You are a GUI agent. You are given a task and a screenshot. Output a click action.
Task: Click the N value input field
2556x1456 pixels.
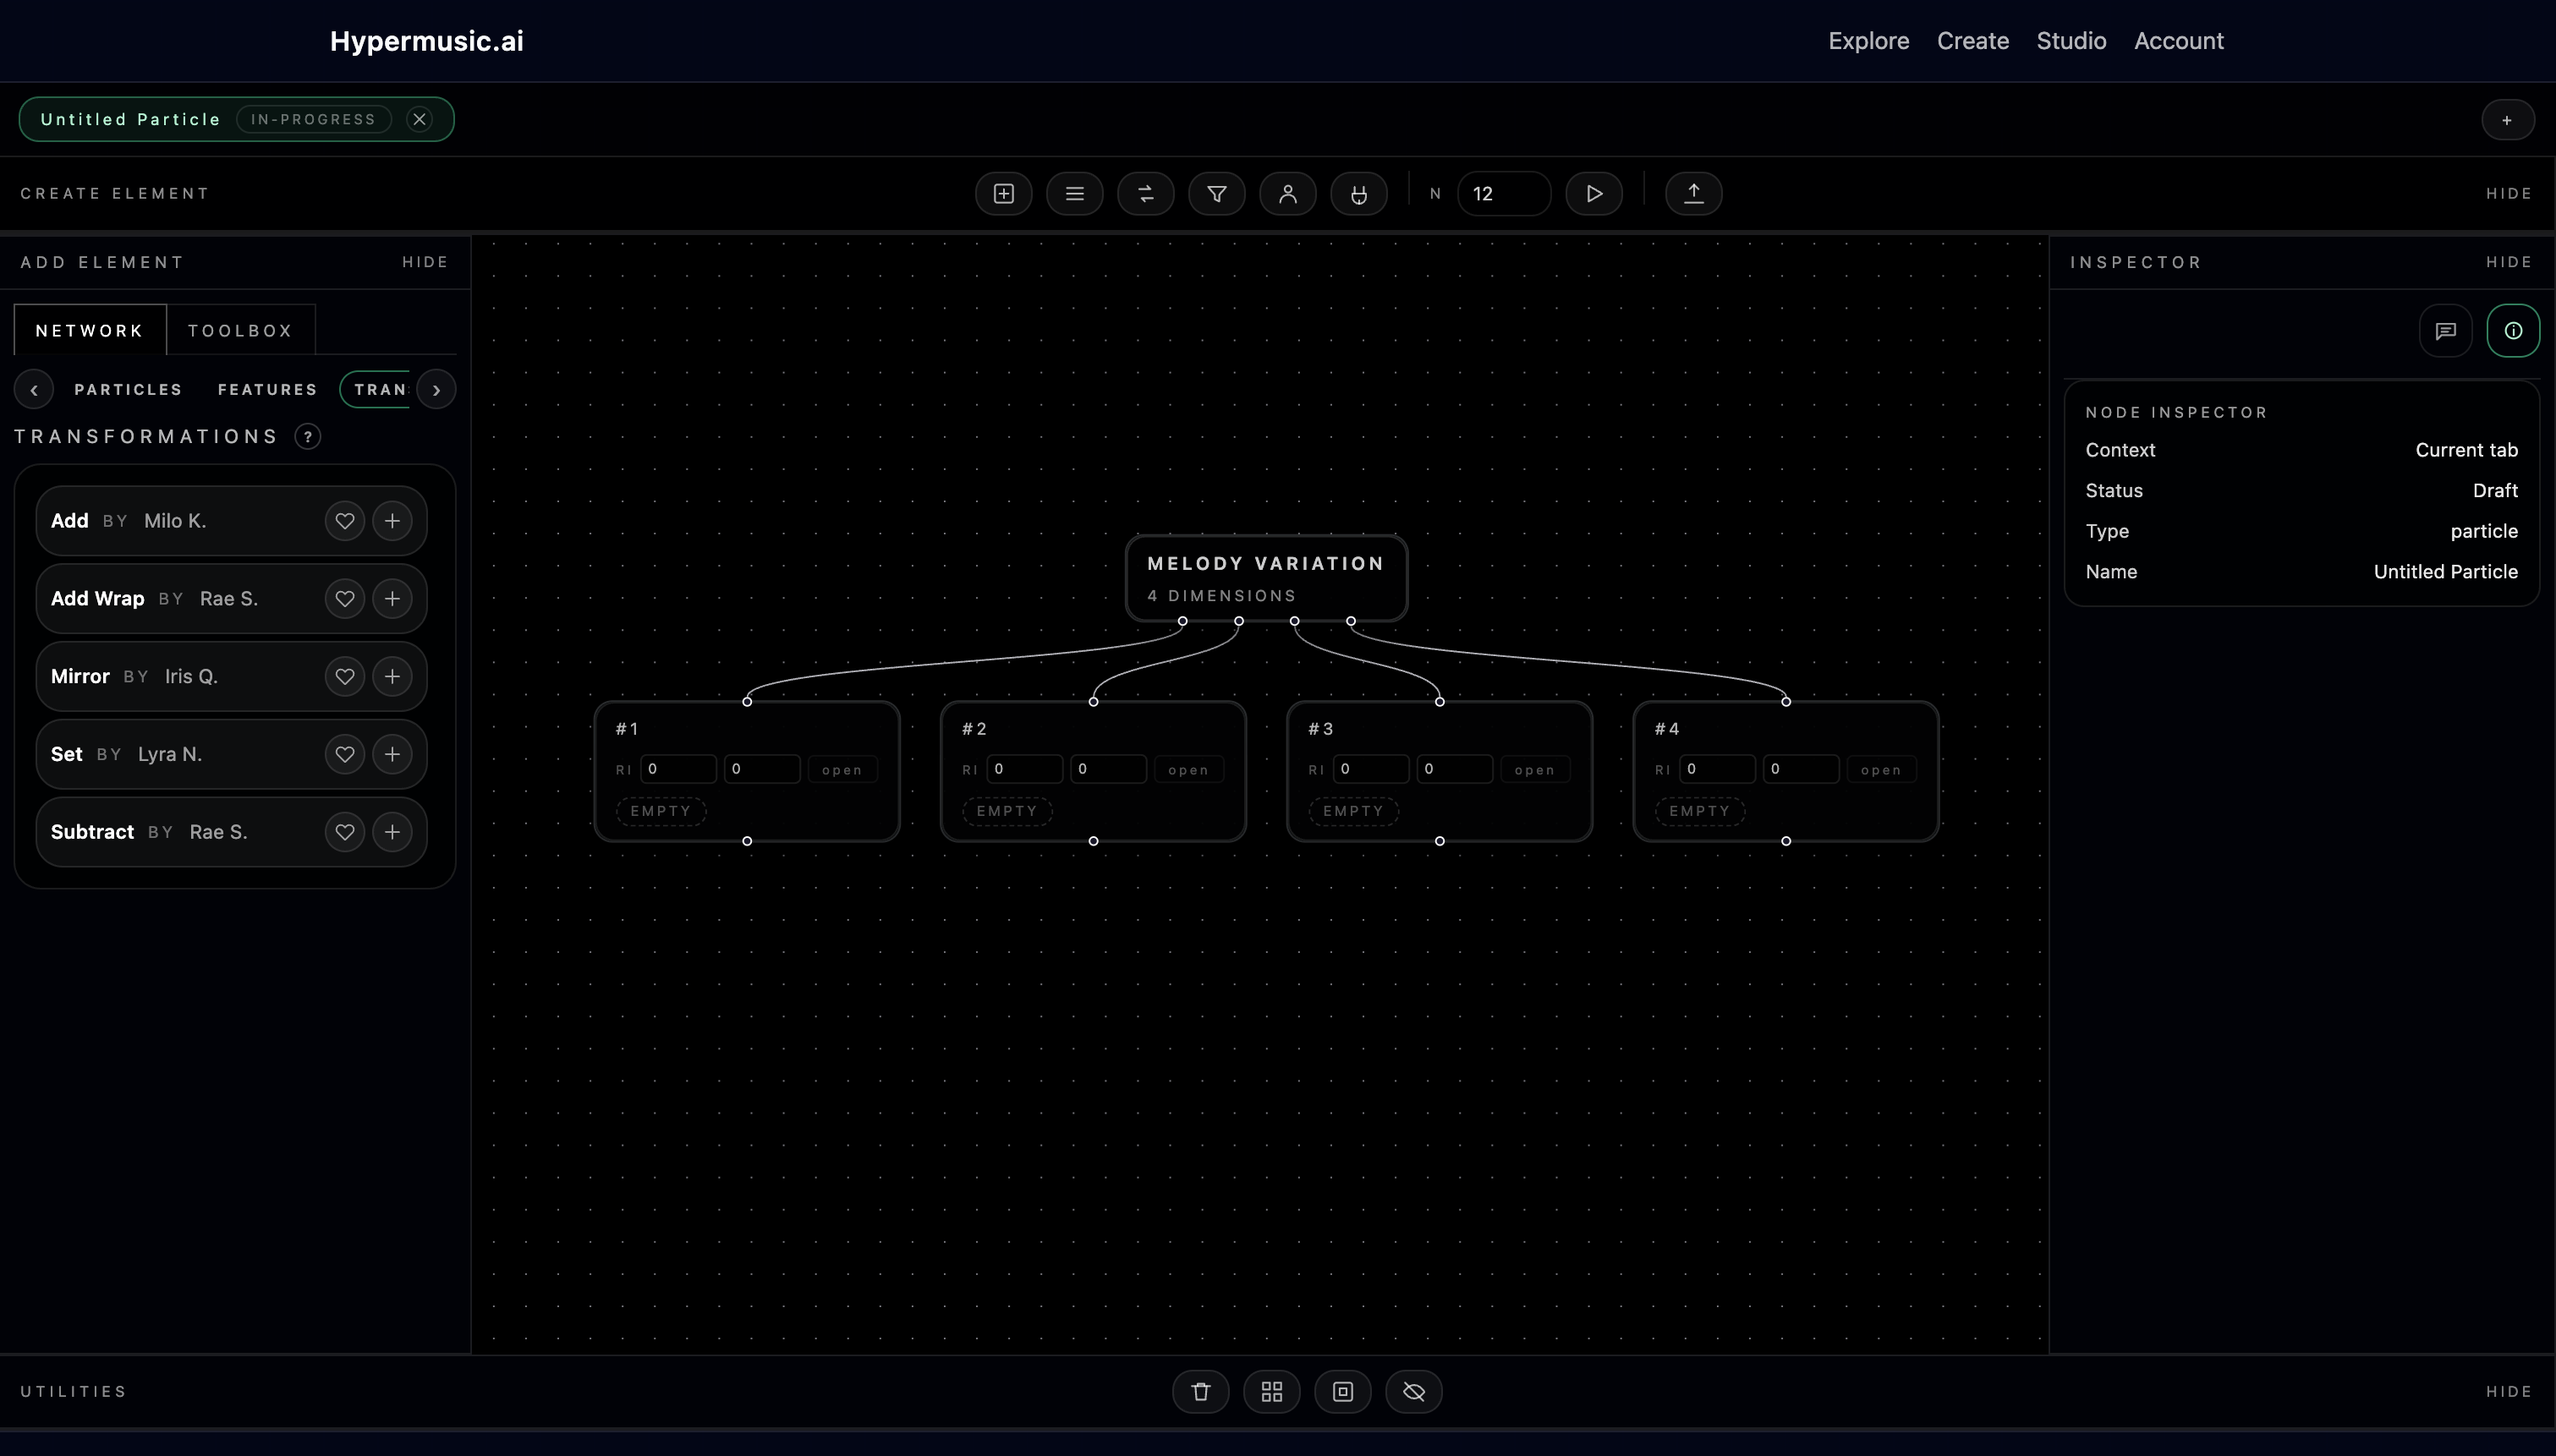pyautogui.click(x=1503, y=194)
